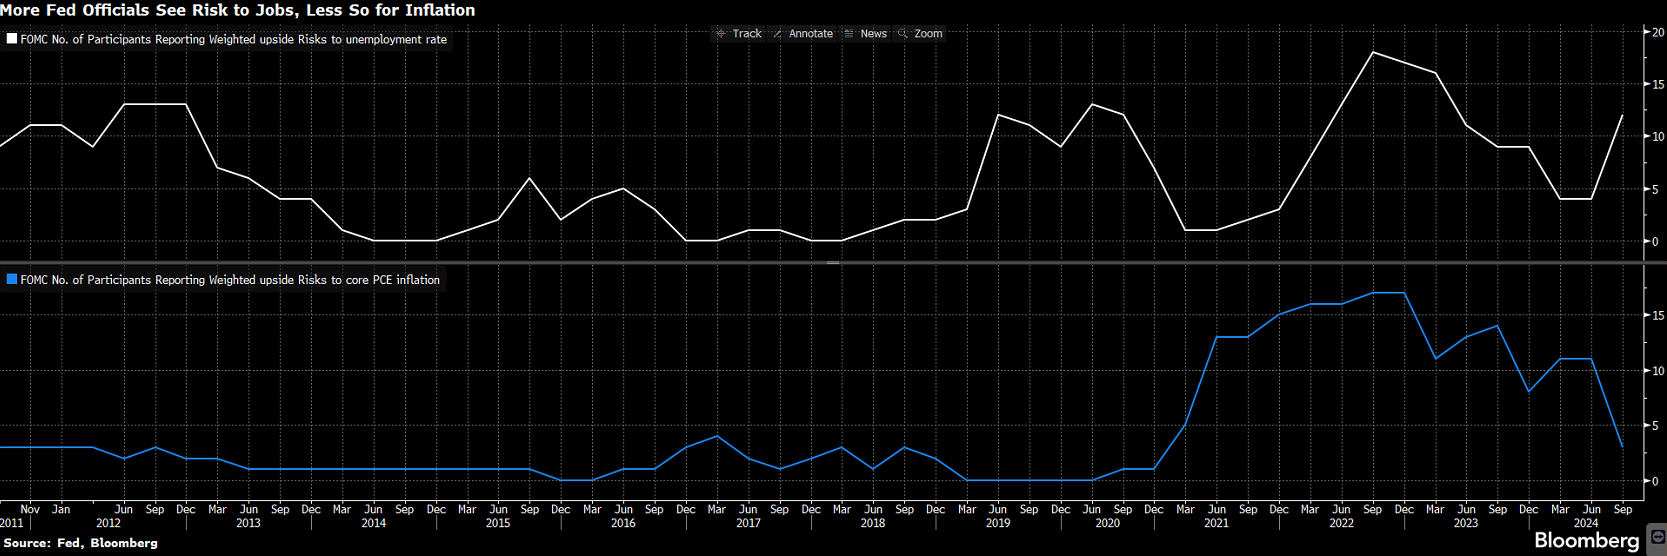Click the TeamViewer icon in bottom-right corner
Viewport: 1667px width, 556px height.
(1656, 539)
